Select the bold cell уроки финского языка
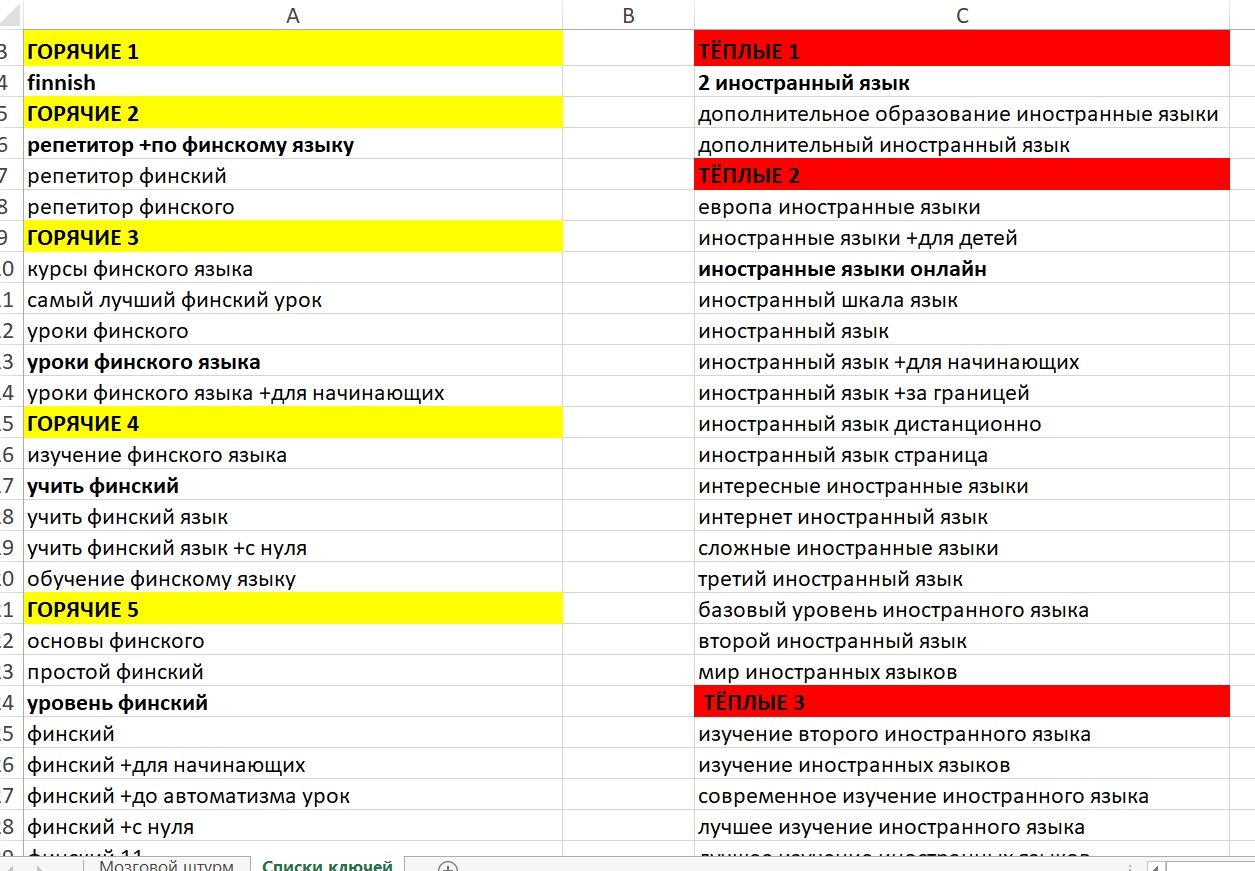This screenshot has height=871, width=1255. coord(293,361)
